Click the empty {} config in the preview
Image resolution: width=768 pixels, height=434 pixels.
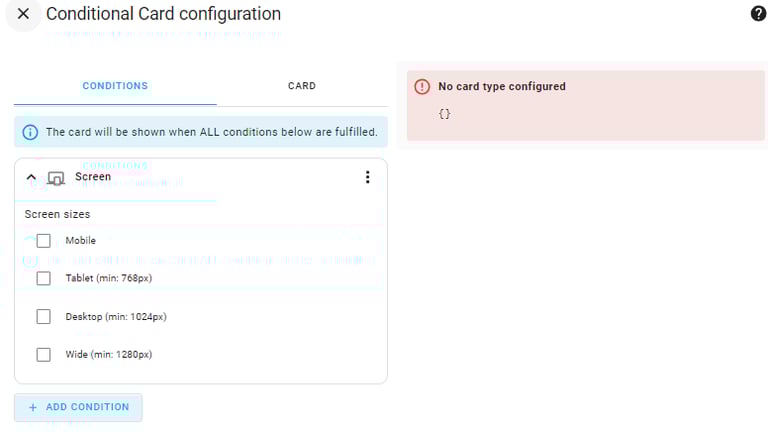click(x=445, y=114)
